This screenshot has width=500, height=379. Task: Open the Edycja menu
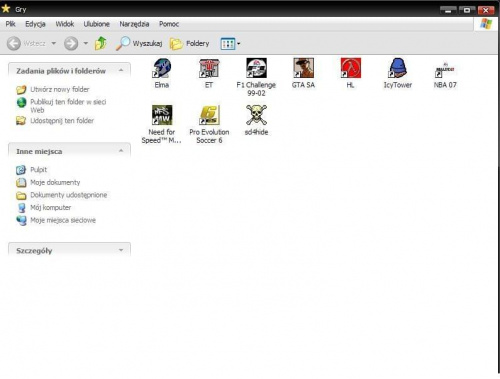pos(35,24)
